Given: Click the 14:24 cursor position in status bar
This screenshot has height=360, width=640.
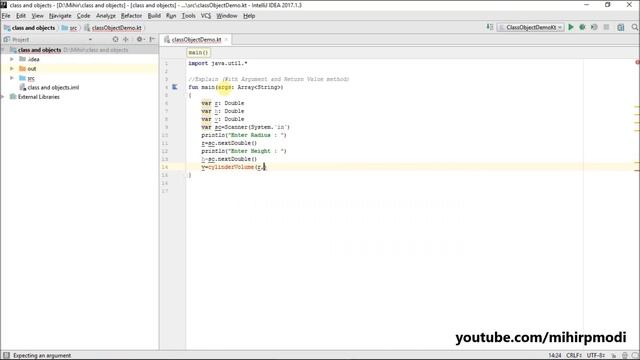Looking at the screenshot, I should (555, 356).
